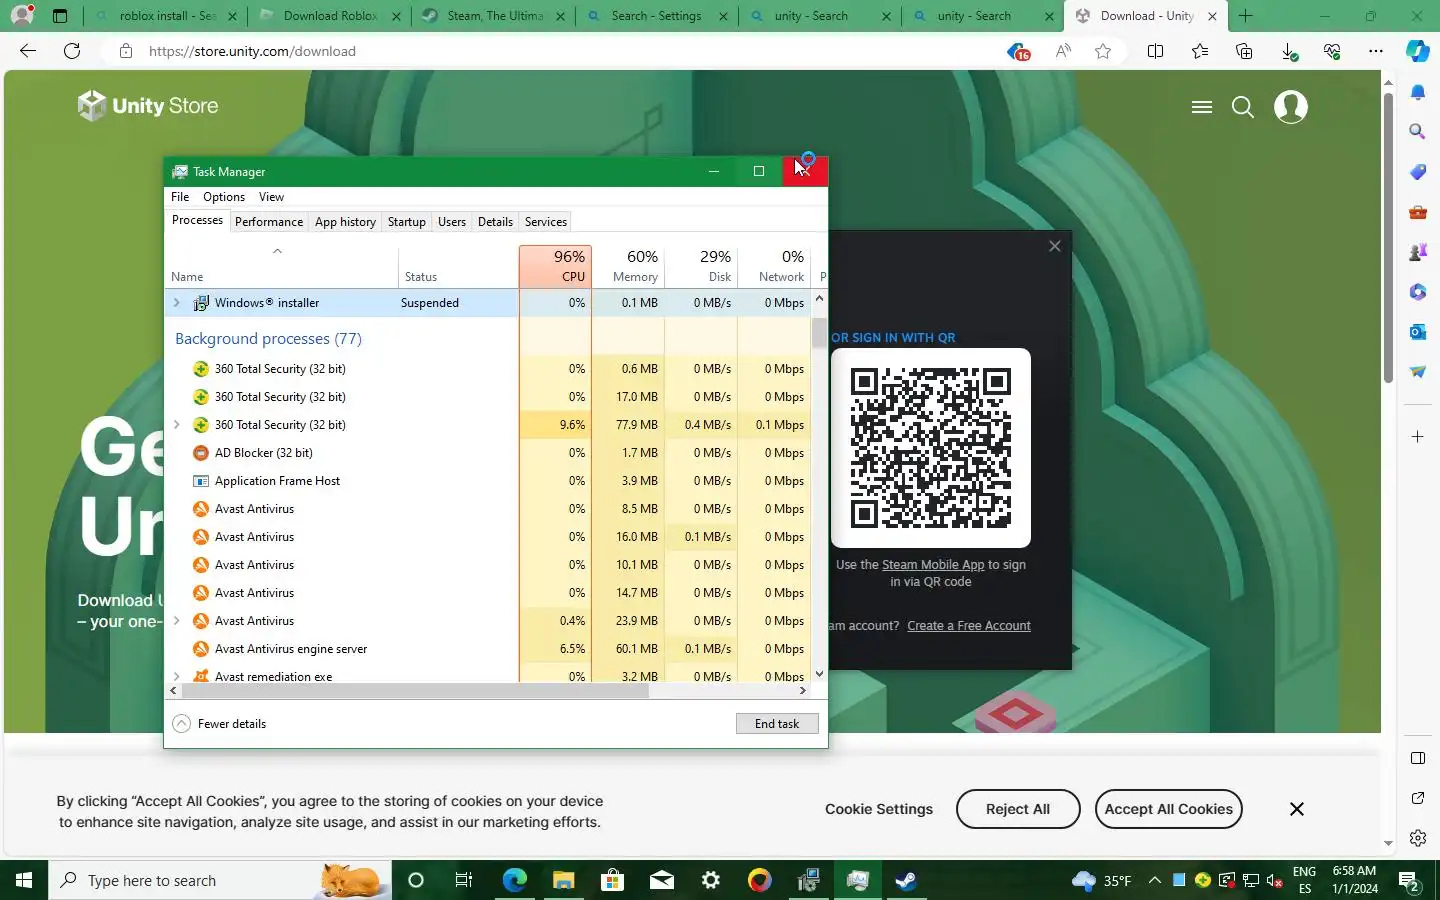Screen dimensions: 1440x900
Task: Click the Type here to search box
Action: coord(220,880)
